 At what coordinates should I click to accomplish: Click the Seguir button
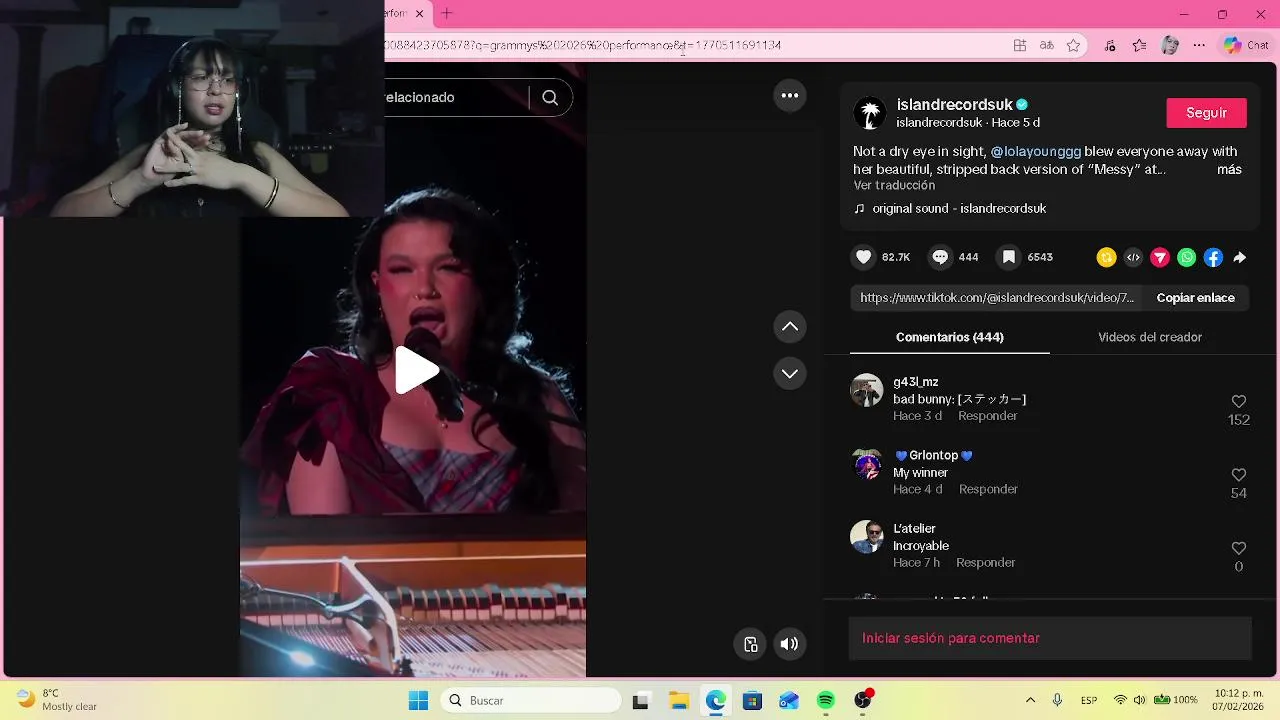(x=1206, y=113)
